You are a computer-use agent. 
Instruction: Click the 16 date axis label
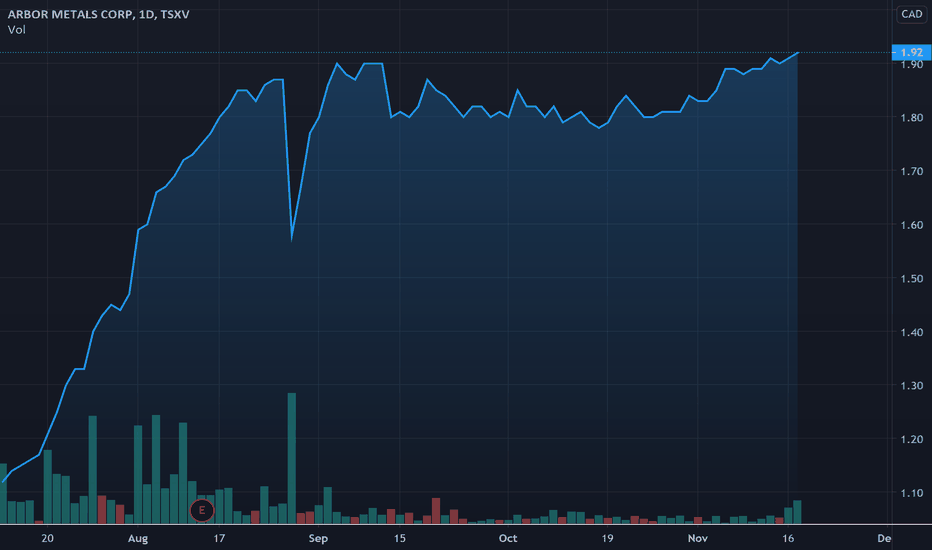pyautogui.click(x=788, y=539)
